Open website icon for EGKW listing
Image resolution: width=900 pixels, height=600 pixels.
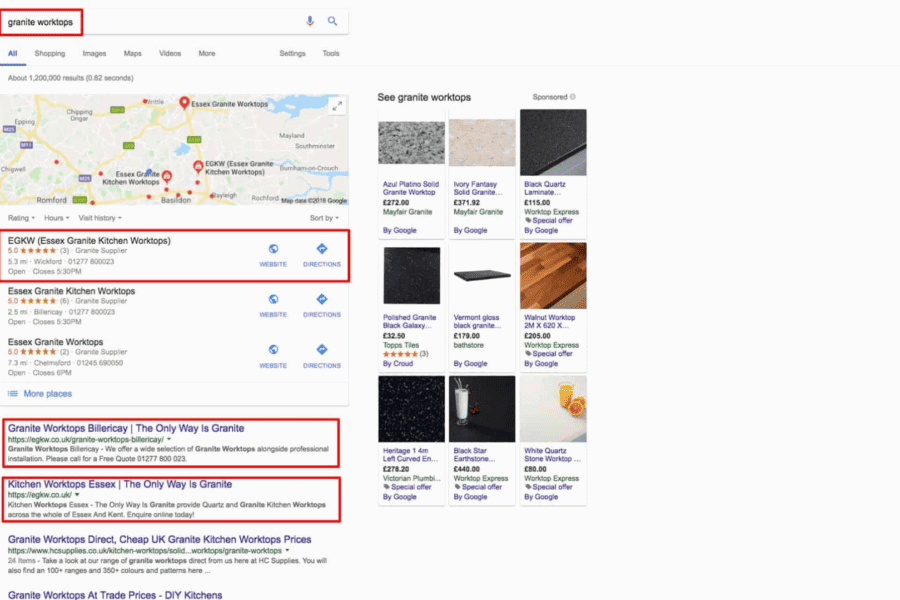pyautogui.click(x=273, y=249)
